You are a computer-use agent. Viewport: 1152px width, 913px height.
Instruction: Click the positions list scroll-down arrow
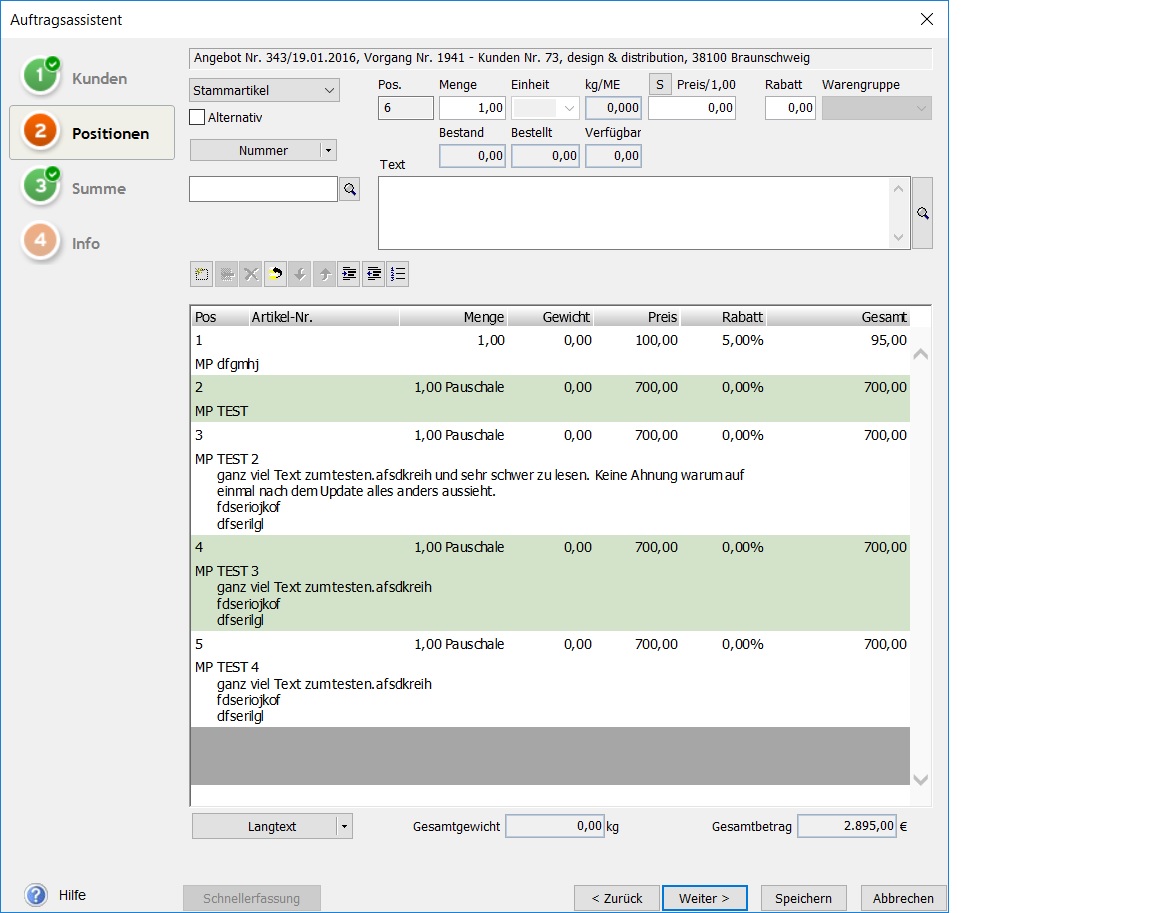tap(921, 780)
